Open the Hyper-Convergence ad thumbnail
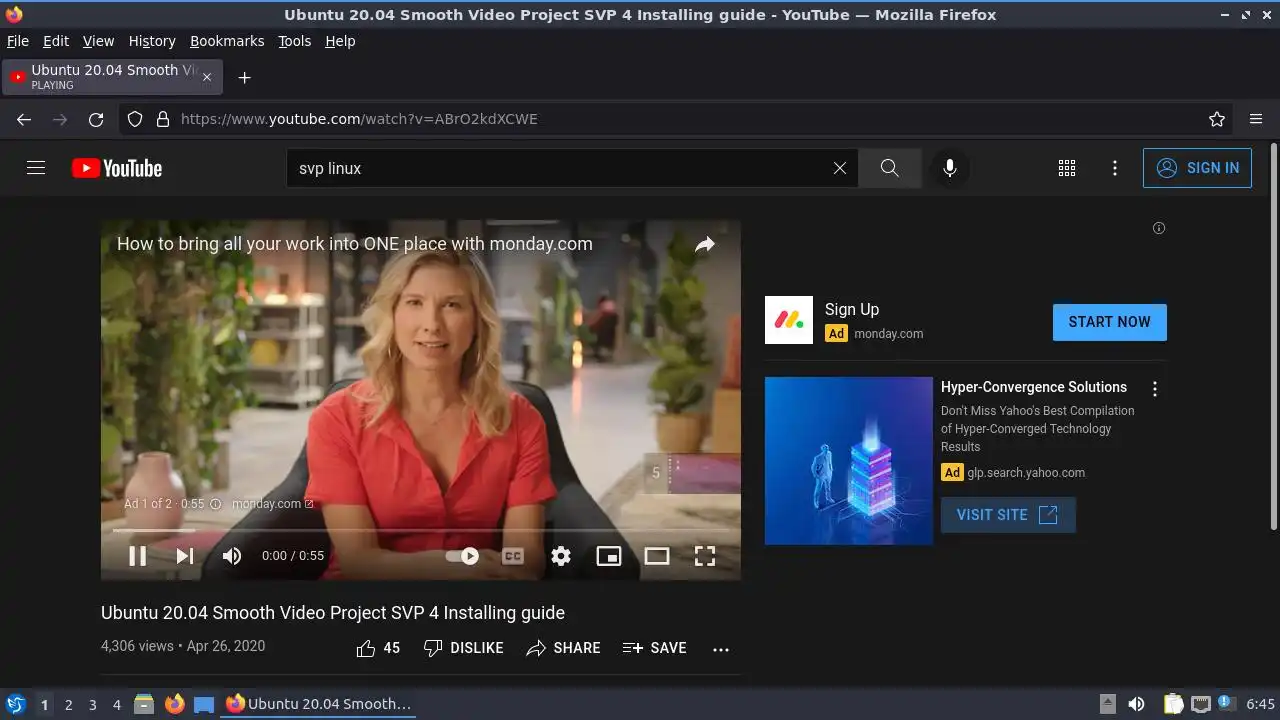Screen dimensions: 1280x720 (849, 461)
